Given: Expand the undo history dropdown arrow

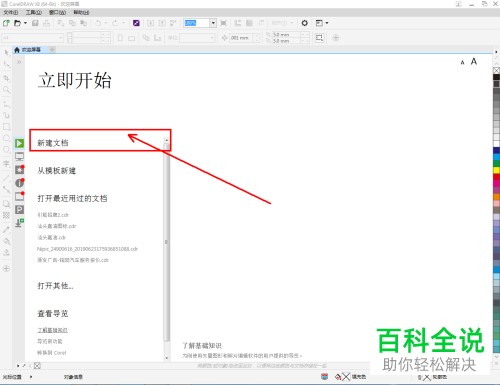Looking at the screenshot, I should click(106, 23).
